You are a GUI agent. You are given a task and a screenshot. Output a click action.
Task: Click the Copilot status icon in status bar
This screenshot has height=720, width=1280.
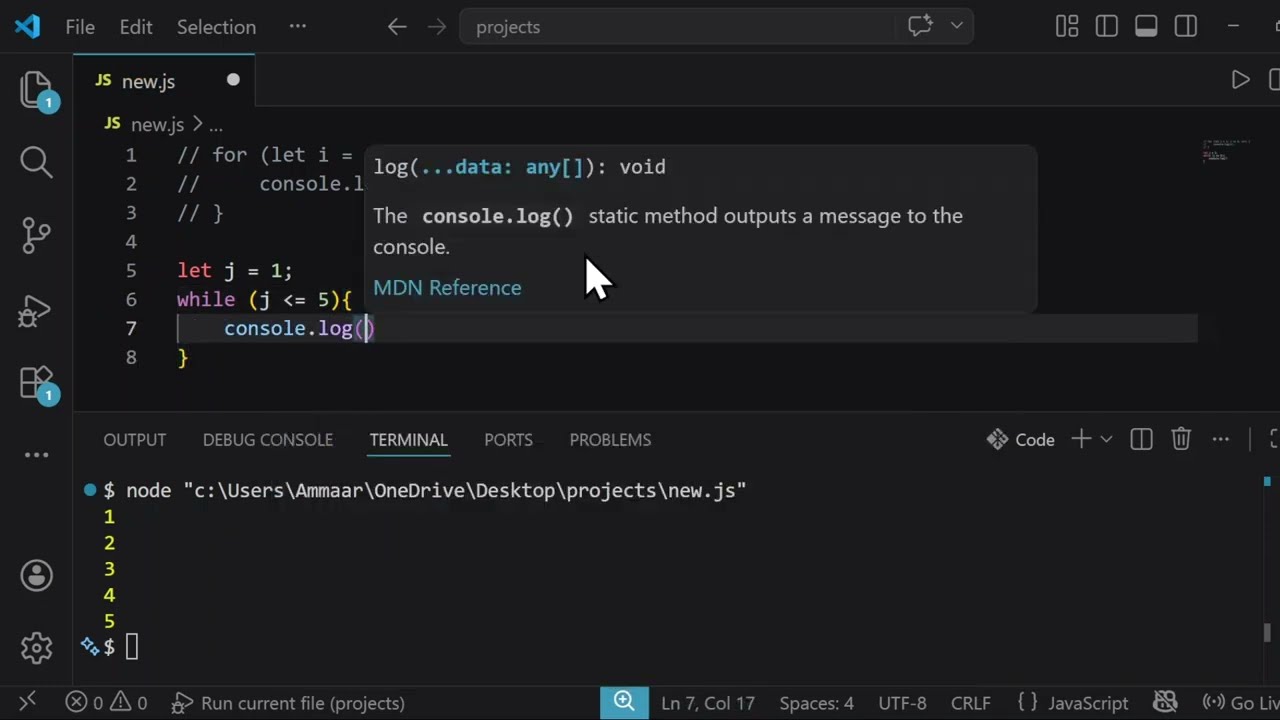tap(1165, 703)
